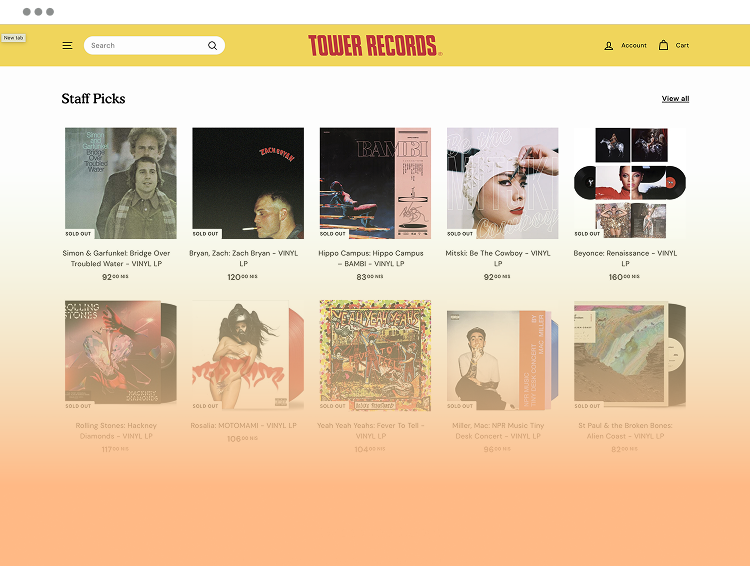Screen dimensions: 750x566
Task: Click the magnifying glass search icon
Action: pos(212,45)
